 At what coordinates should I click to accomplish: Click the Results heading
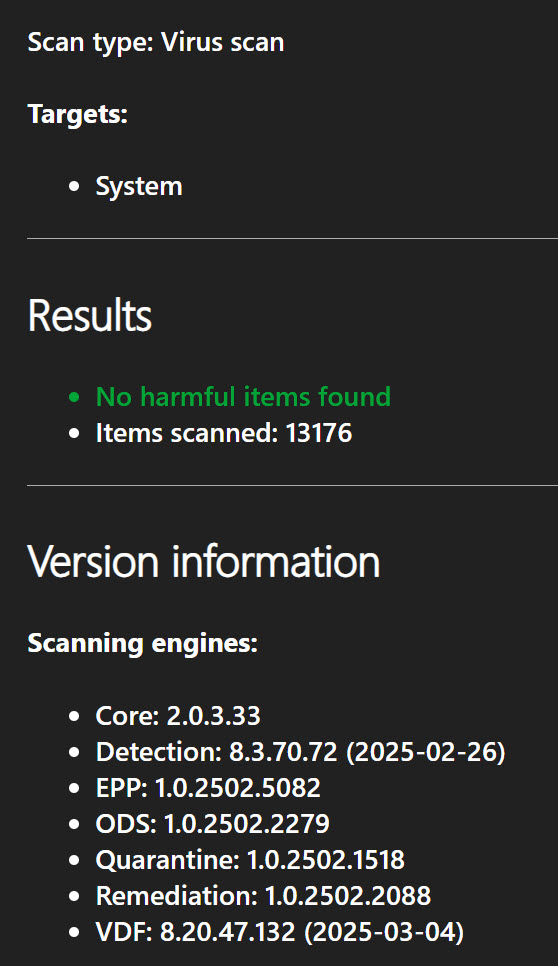tap(90, 315)
